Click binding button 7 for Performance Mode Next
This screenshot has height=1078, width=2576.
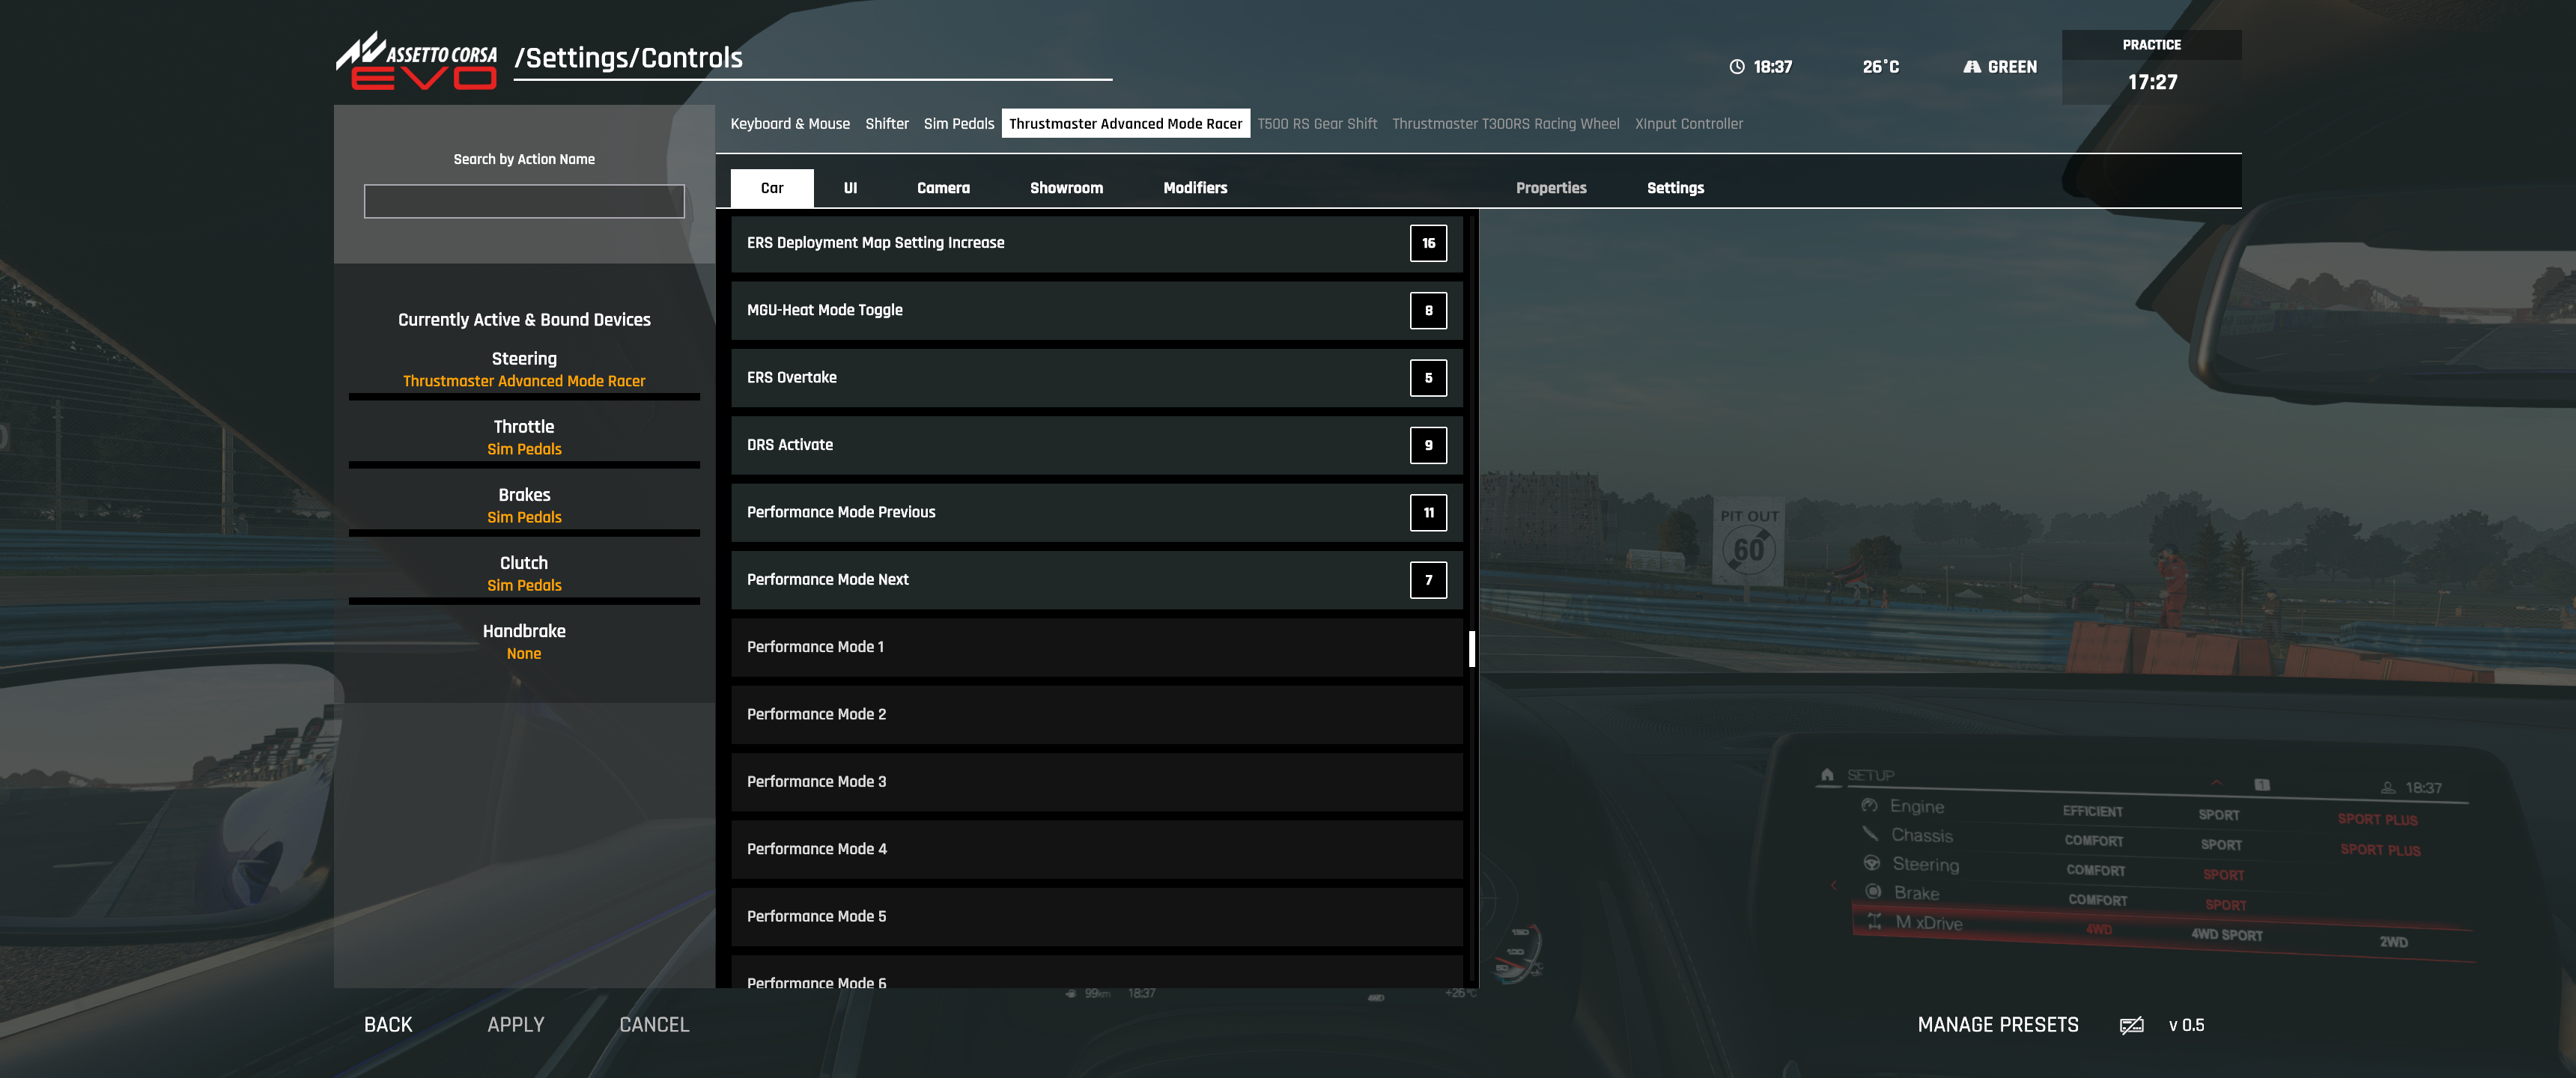pyautogui.click(x=1427, y=580)
